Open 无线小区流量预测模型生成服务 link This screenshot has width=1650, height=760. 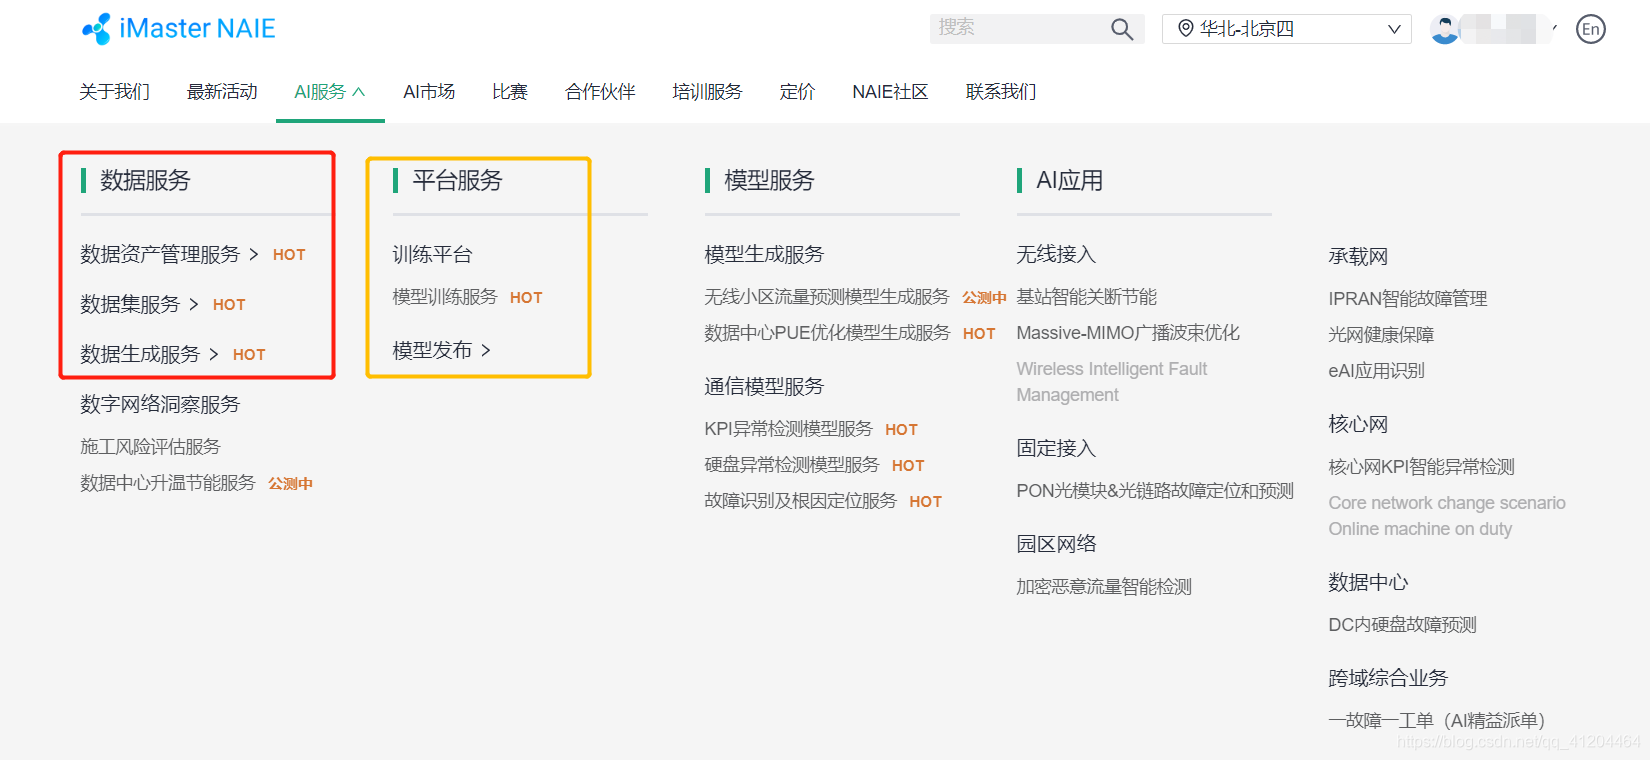[x=827, y=297]
